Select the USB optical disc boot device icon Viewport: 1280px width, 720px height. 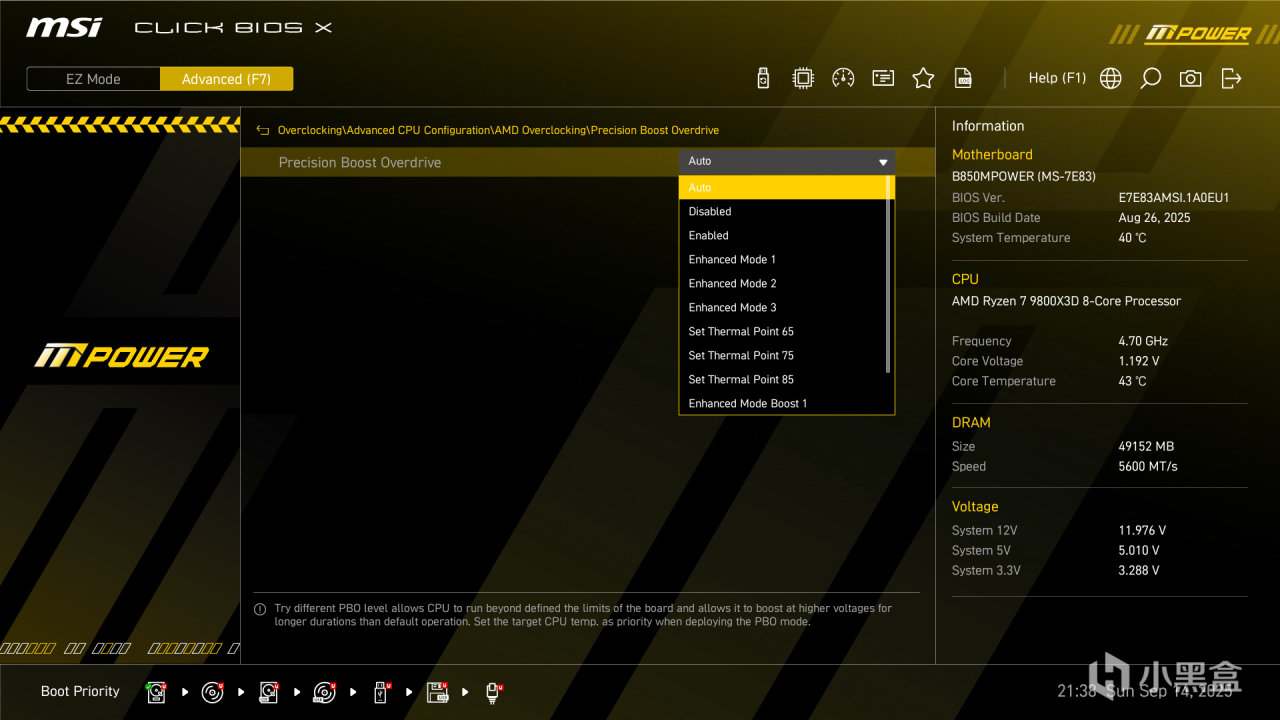point(325,692)
